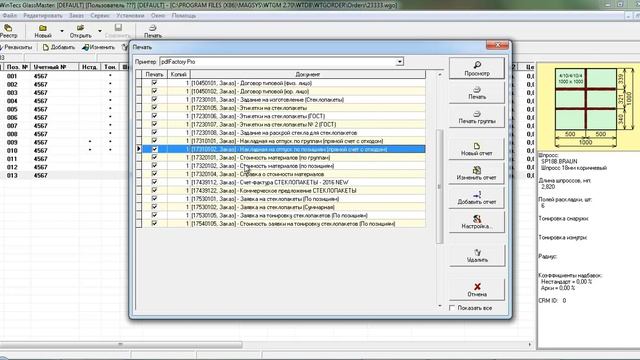
Task: Cancel the dialog with red X Отмена
Action: click(477, 290)
